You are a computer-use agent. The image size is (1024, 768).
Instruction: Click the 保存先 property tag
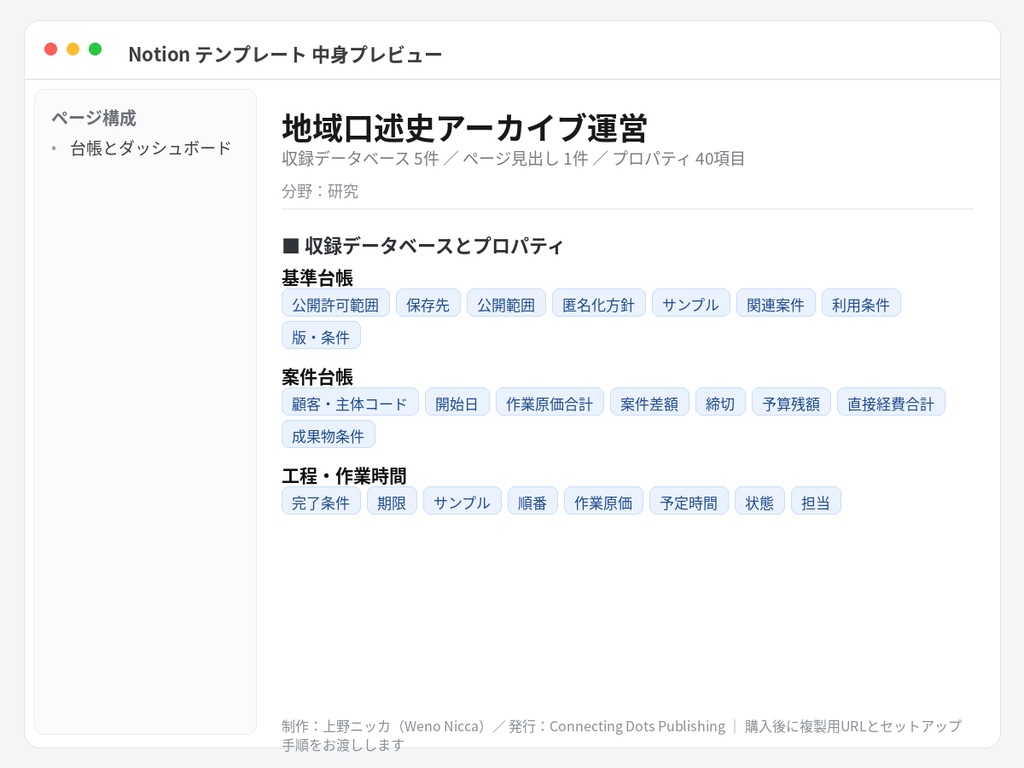click(x=428, y=304)
